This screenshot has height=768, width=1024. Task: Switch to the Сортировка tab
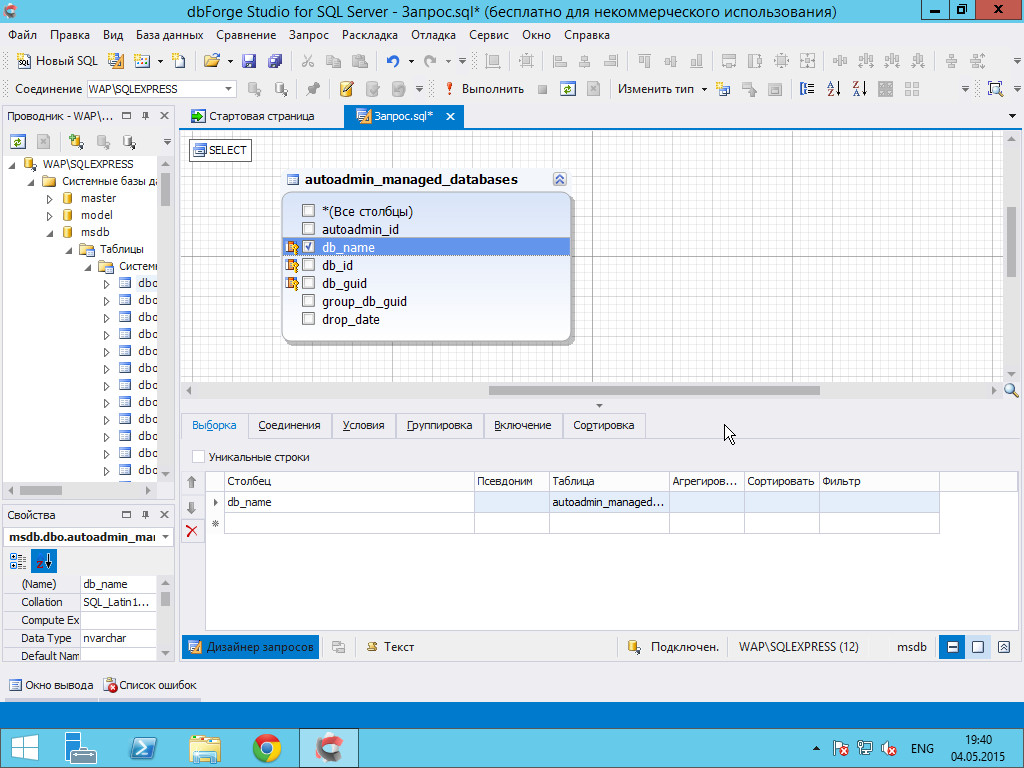point(603,425)
